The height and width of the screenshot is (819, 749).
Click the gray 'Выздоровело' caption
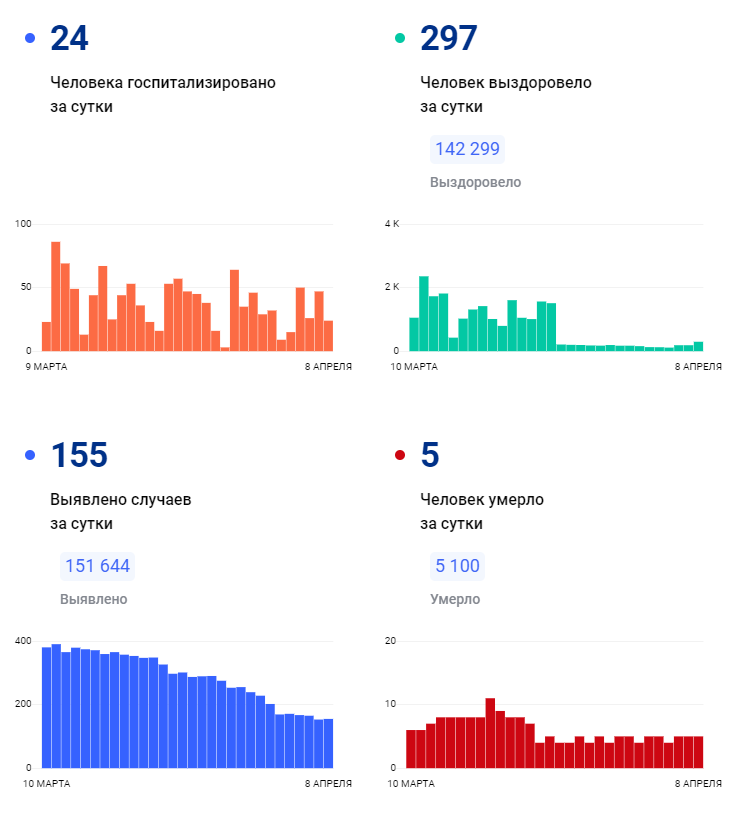475,183
